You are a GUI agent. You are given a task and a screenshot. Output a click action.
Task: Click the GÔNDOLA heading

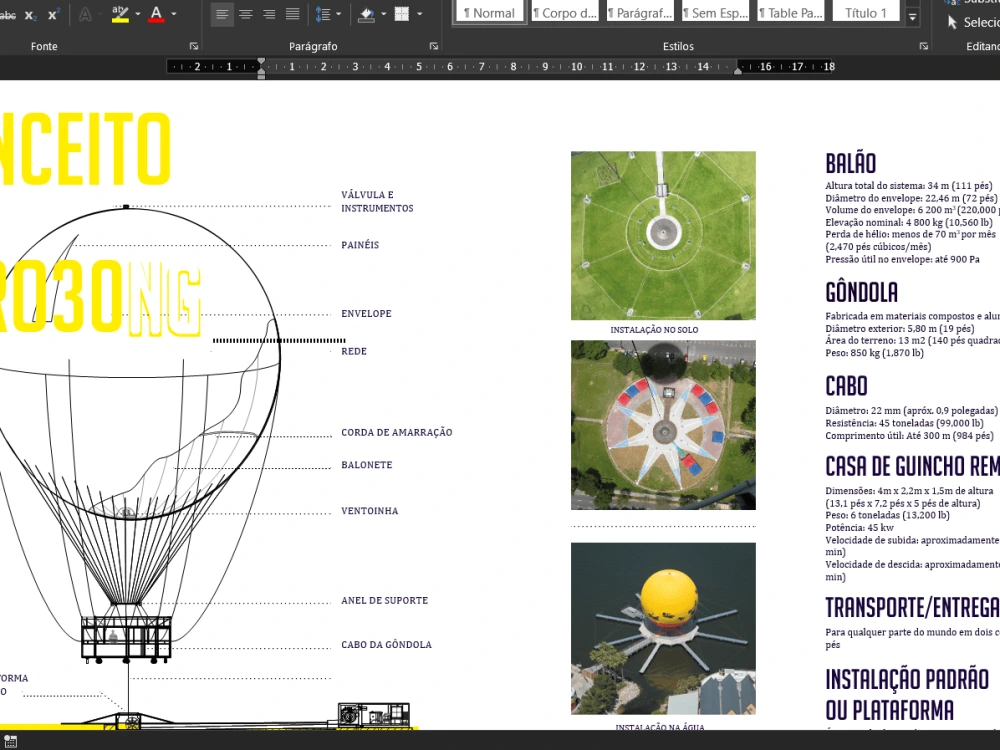pyautogui.click(x=861, y=293)
